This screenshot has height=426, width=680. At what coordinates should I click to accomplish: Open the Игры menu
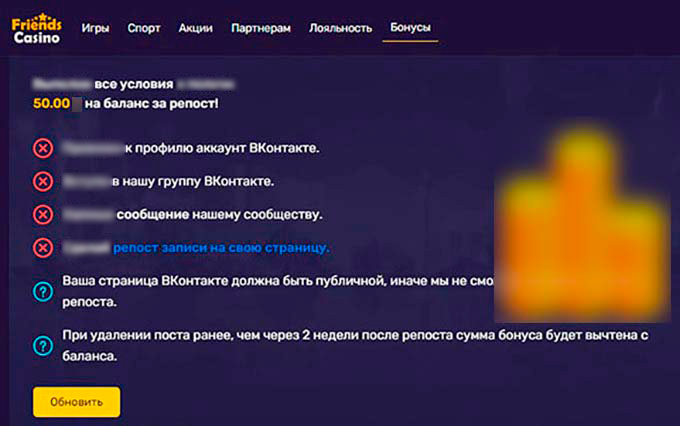point(95,28)
